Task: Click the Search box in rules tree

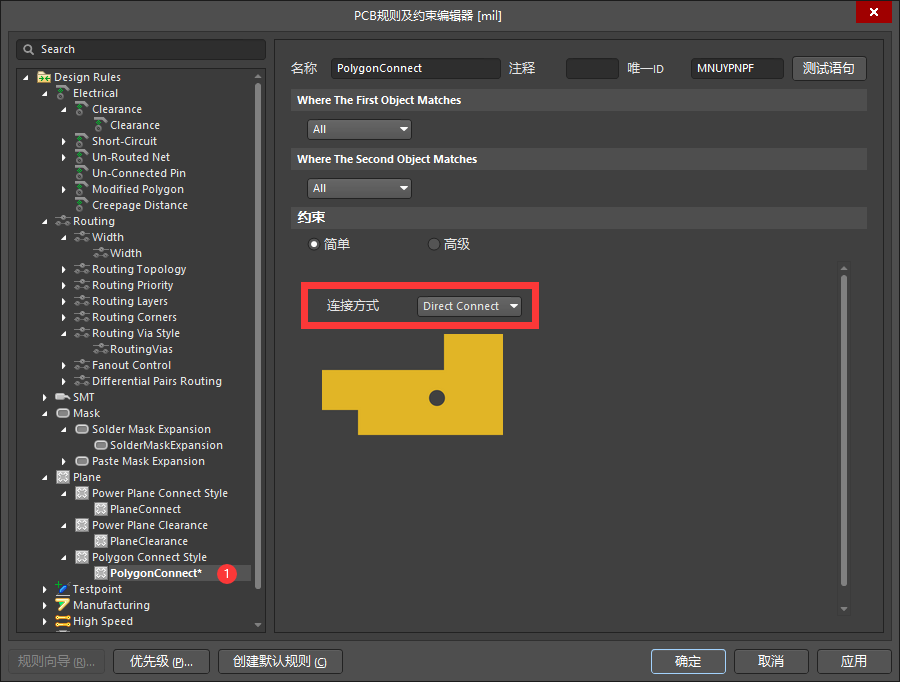Action: click(141, 49)
